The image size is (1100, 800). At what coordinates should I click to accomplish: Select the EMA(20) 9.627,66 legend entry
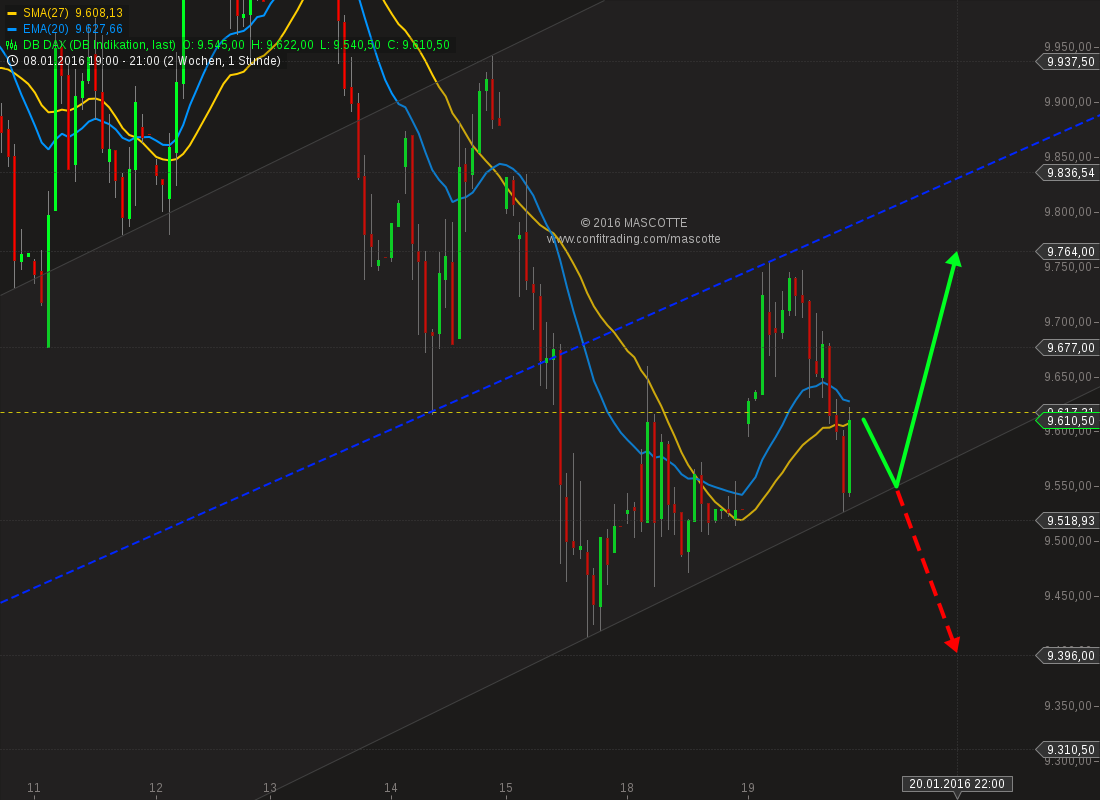click(65, 29)
